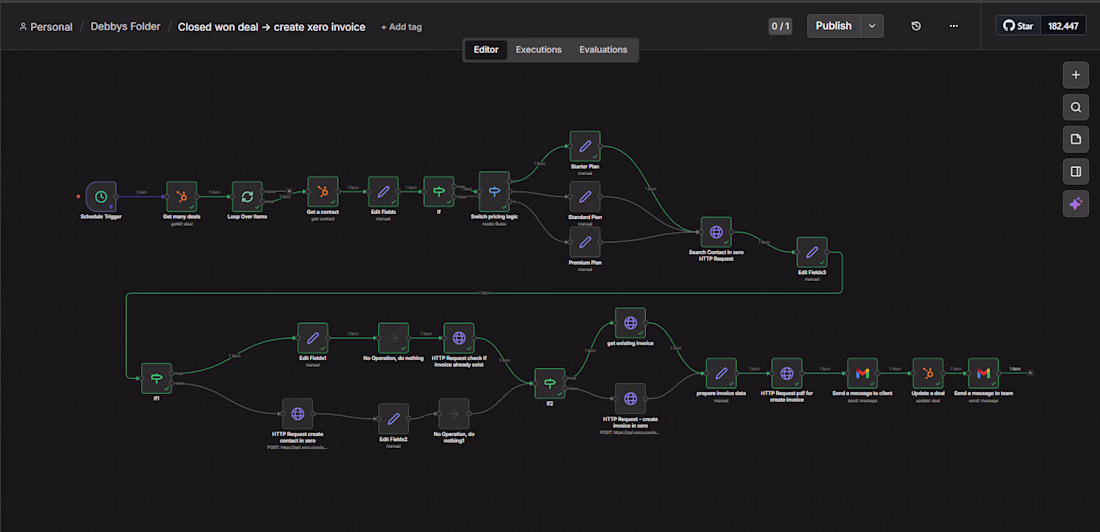This screenshot has width=1100, height=532.
Task: Add a node with the plus button
Action: click(1075, 75)
